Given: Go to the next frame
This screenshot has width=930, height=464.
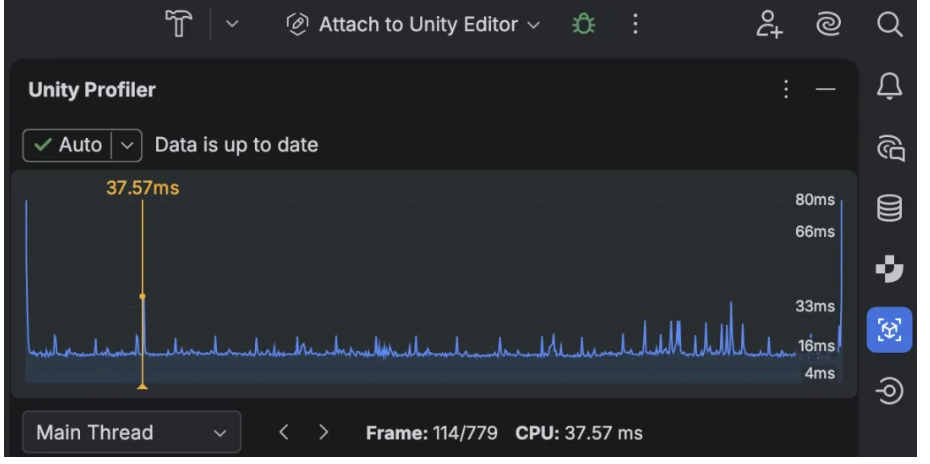Looking at the screenshot, I should click(323, 433).
